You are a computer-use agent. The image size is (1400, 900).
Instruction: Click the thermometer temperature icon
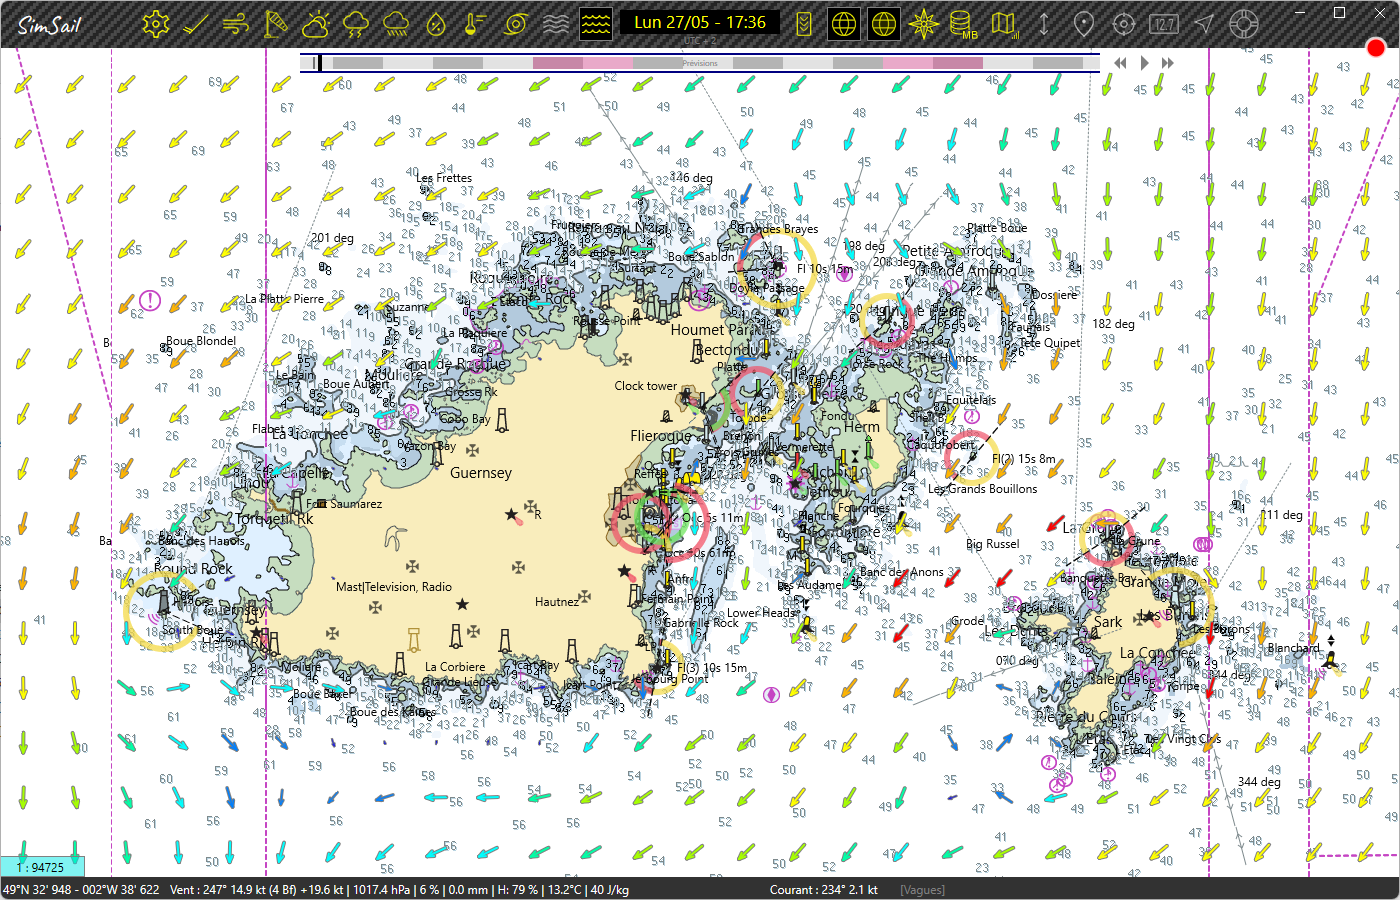tap(476, 24)
